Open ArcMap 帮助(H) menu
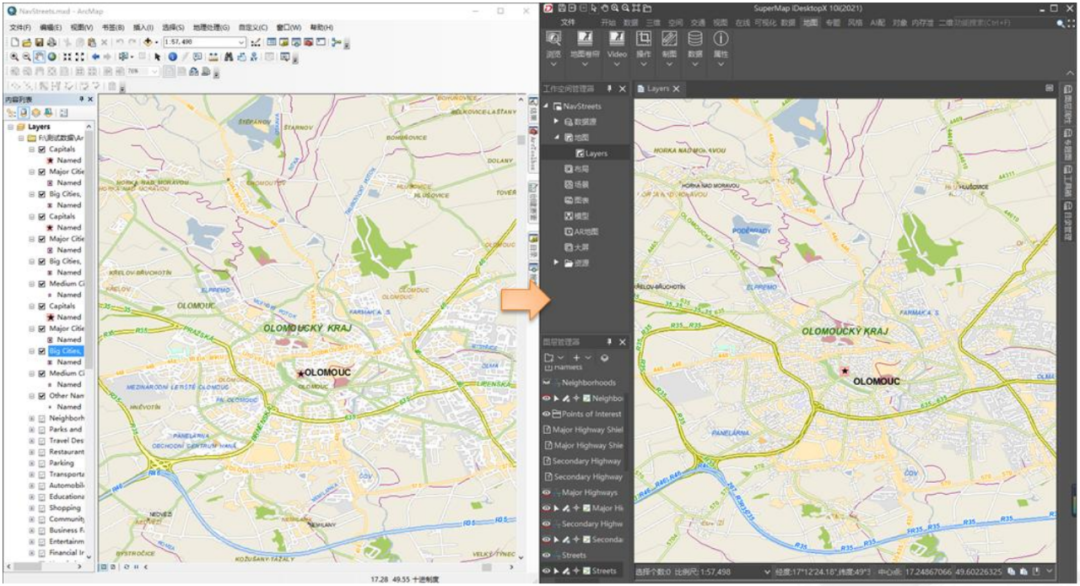1080x586 pixels. (x=322, y=28)
